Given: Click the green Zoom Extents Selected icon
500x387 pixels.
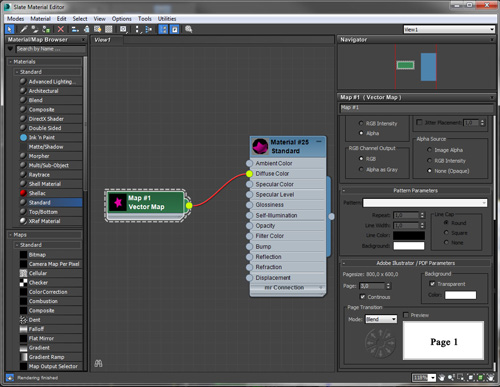Looking at the screenshot, I should 480,378.
